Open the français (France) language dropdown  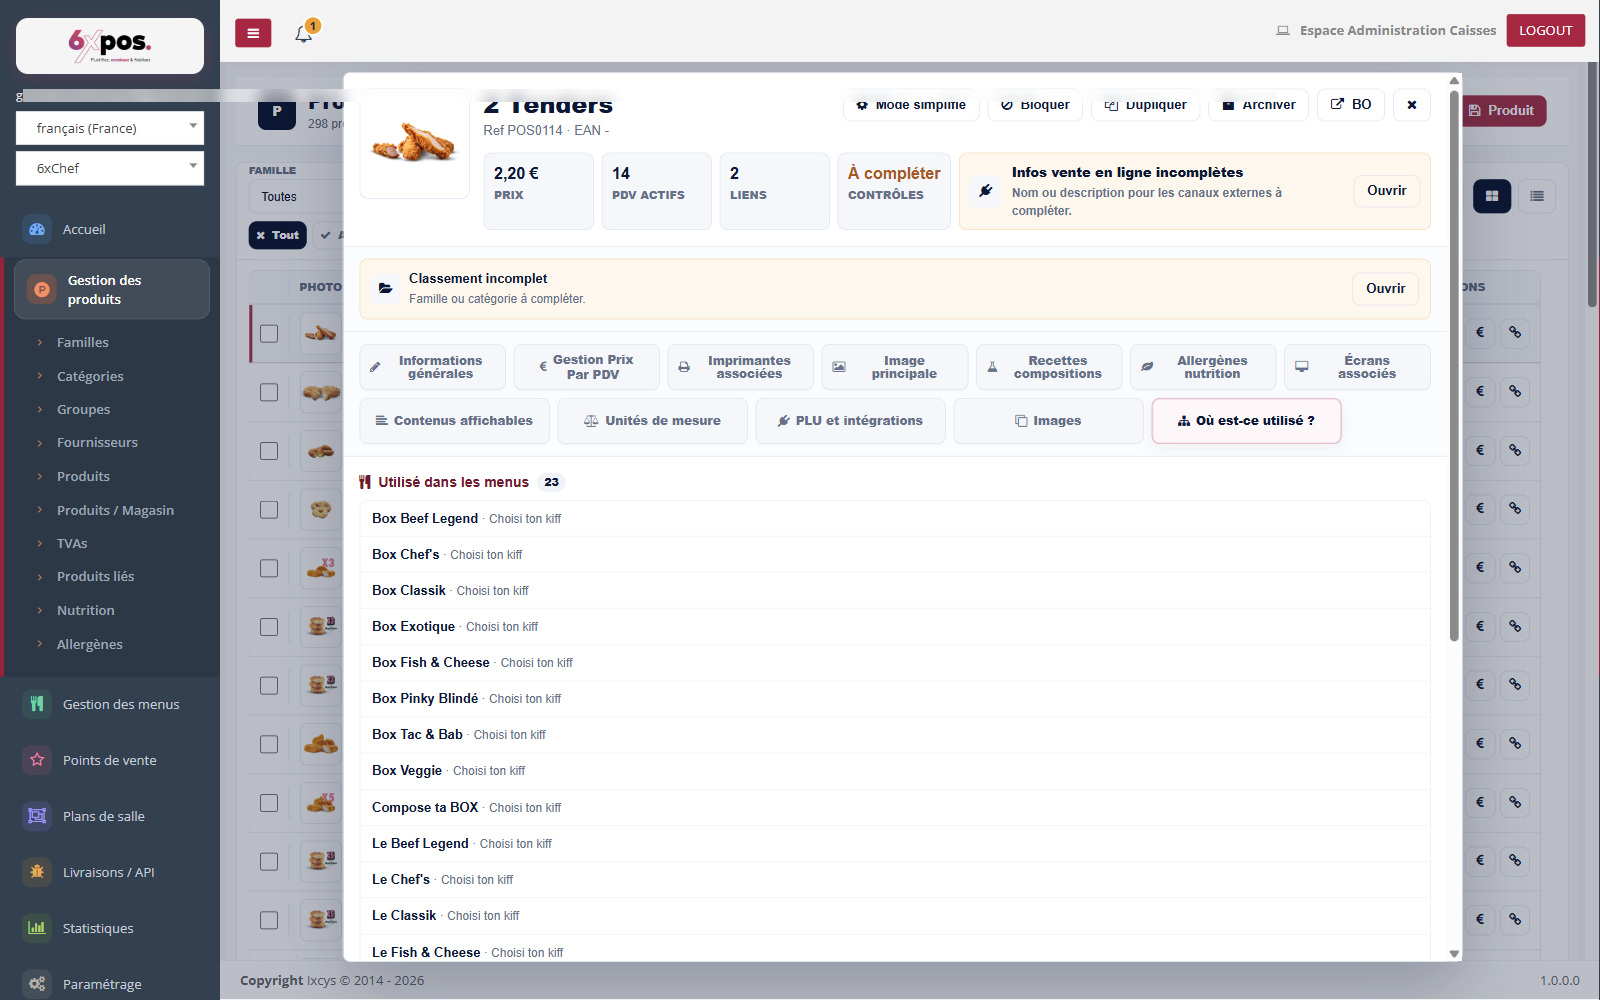point(110,128)
